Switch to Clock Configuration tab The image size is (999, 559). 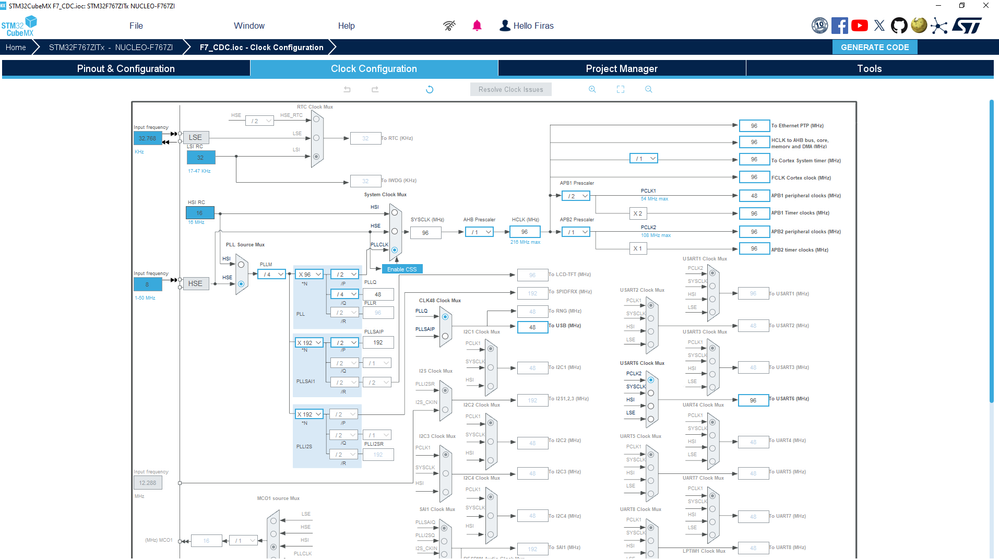[x=374, y=68]
